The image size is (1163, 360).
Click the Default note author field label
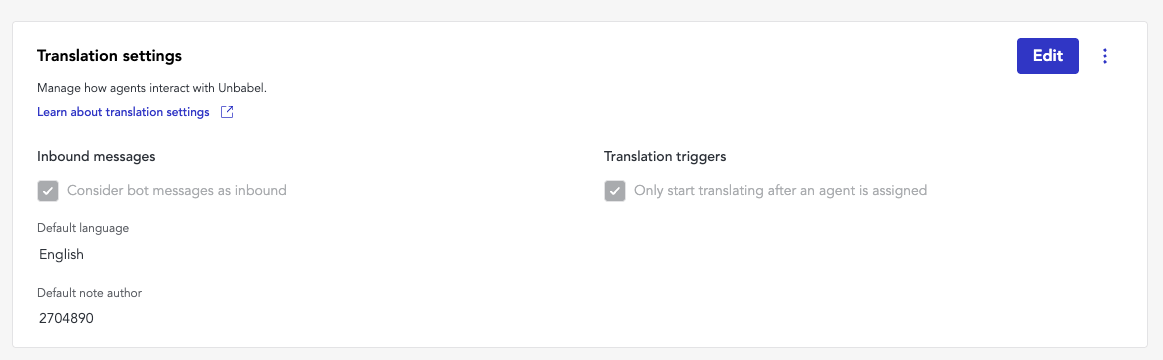(89, 292)
